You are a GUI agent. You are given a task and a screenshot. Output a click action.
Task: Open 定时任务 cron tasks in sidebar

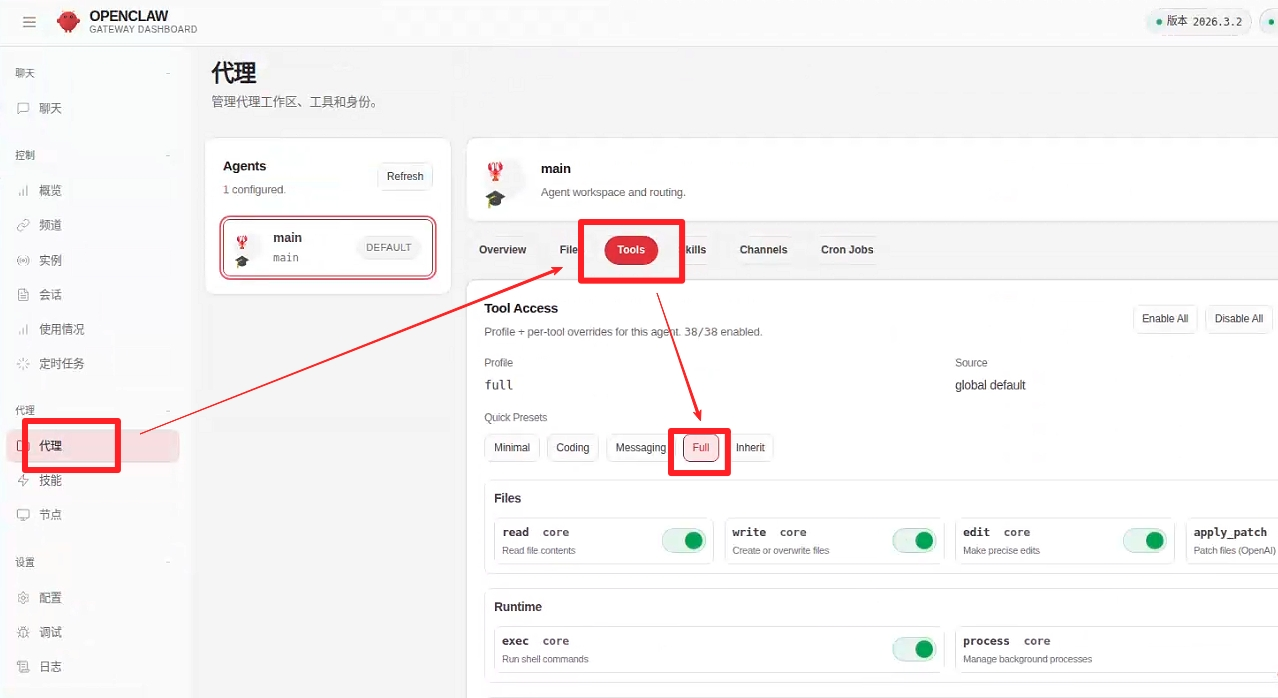coord(92,363)
